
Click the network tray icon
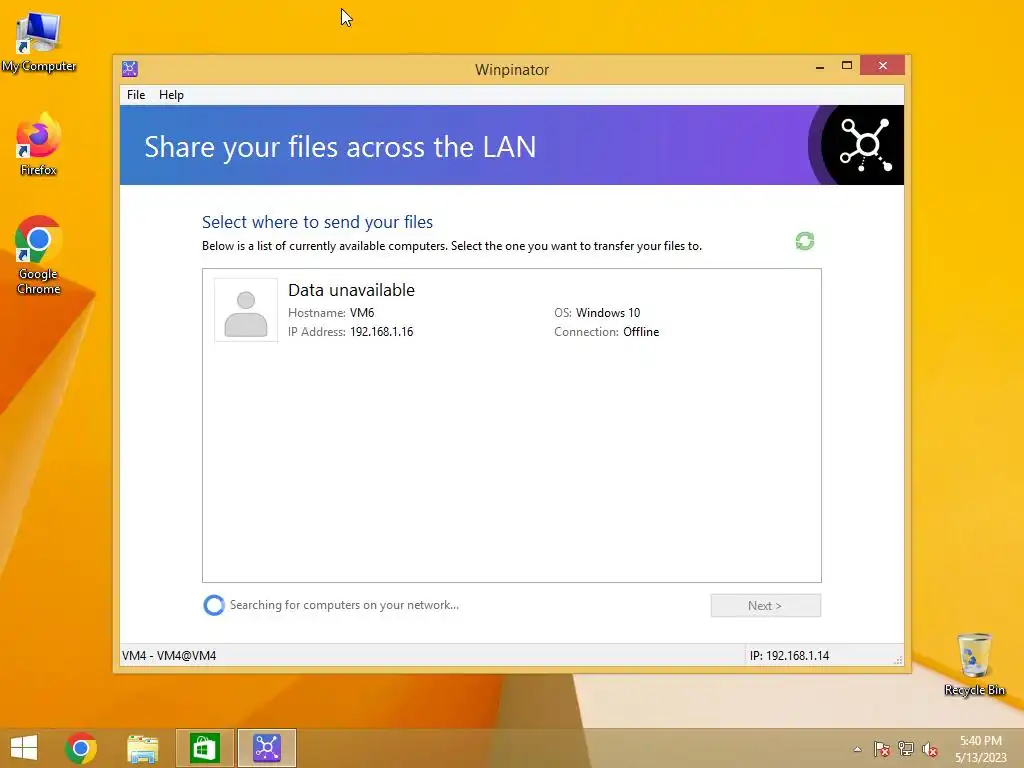(x=906, y=749)
